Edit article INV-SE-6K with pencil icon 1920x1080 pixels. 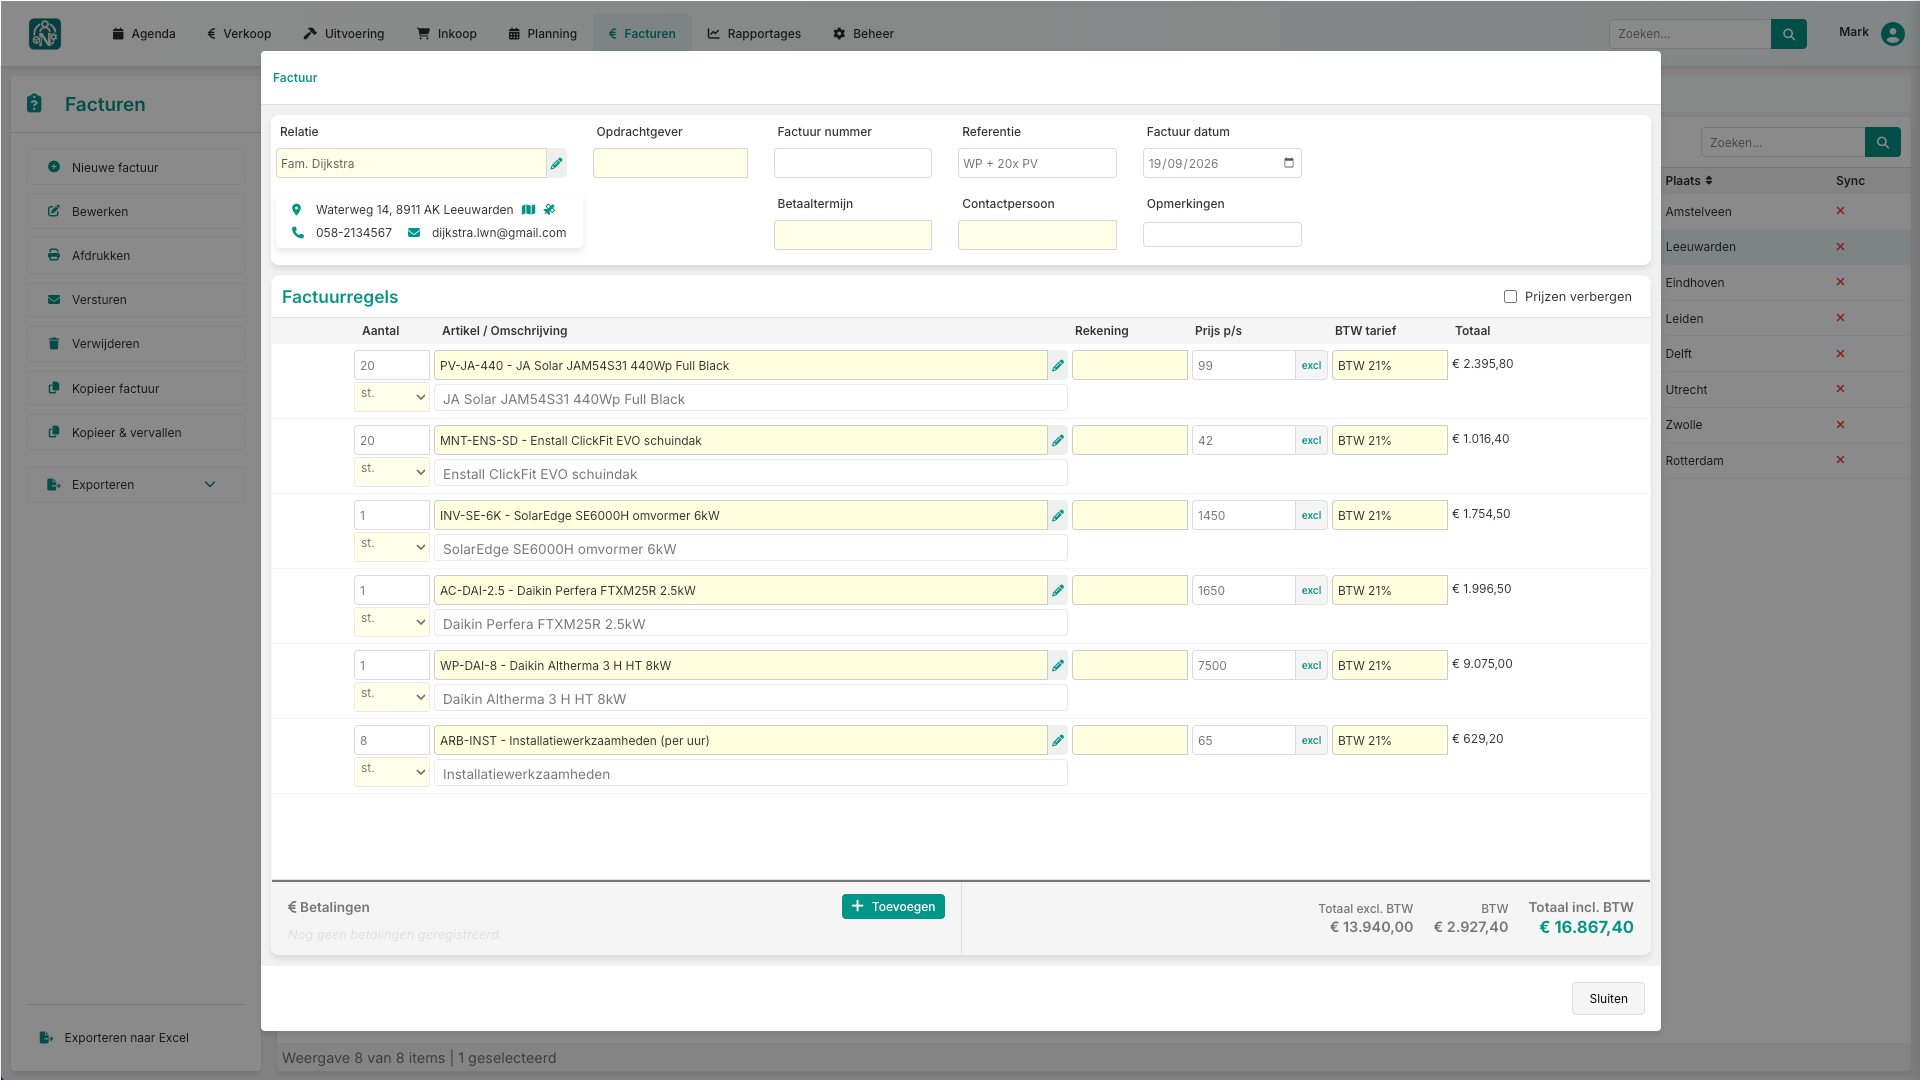point(1058,516)
